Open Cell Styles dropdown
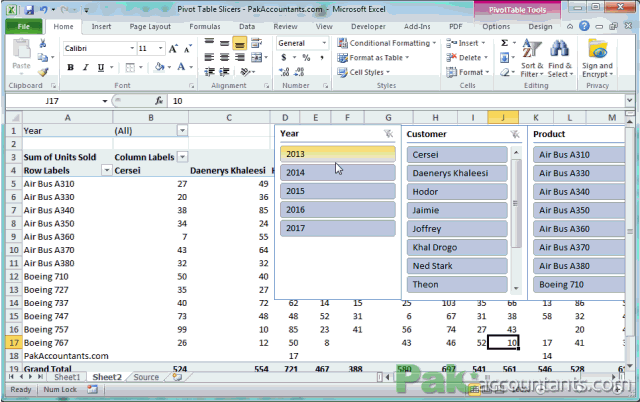Image resolution: width=640 pixels, height=402 pixels. click(363, 72)
